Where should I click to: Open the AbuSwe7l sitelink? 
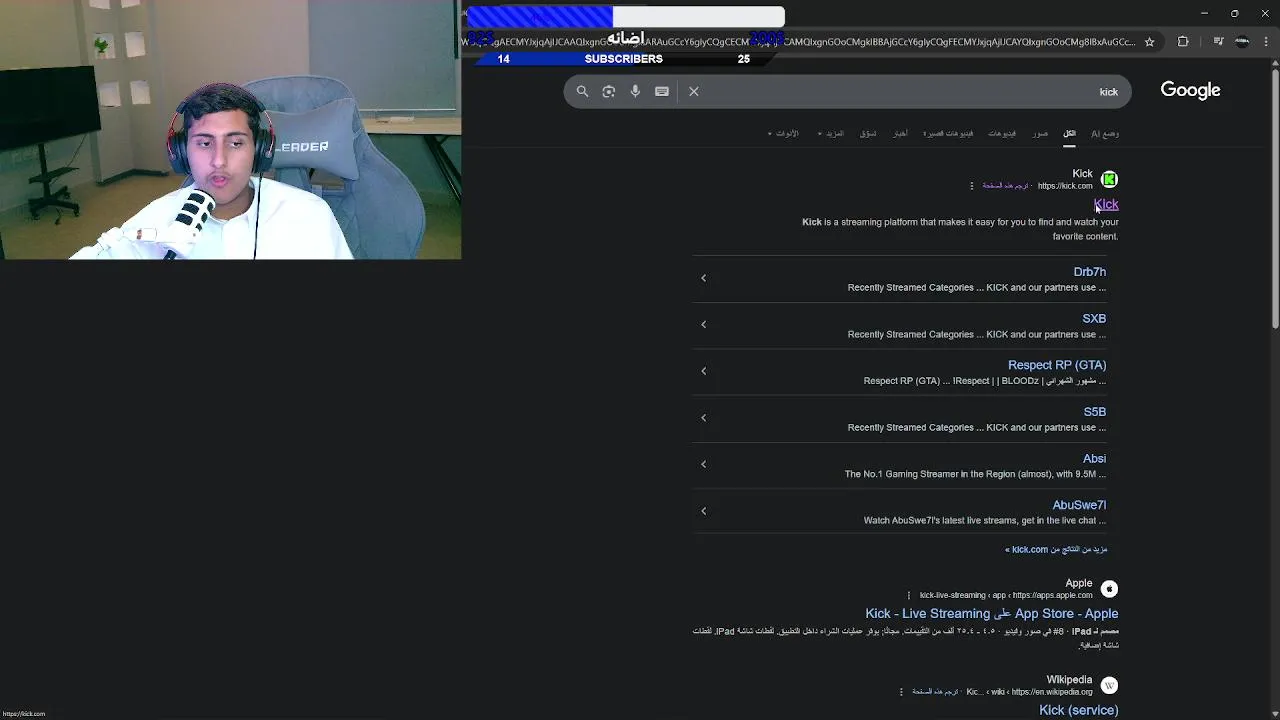(1079, 505)
